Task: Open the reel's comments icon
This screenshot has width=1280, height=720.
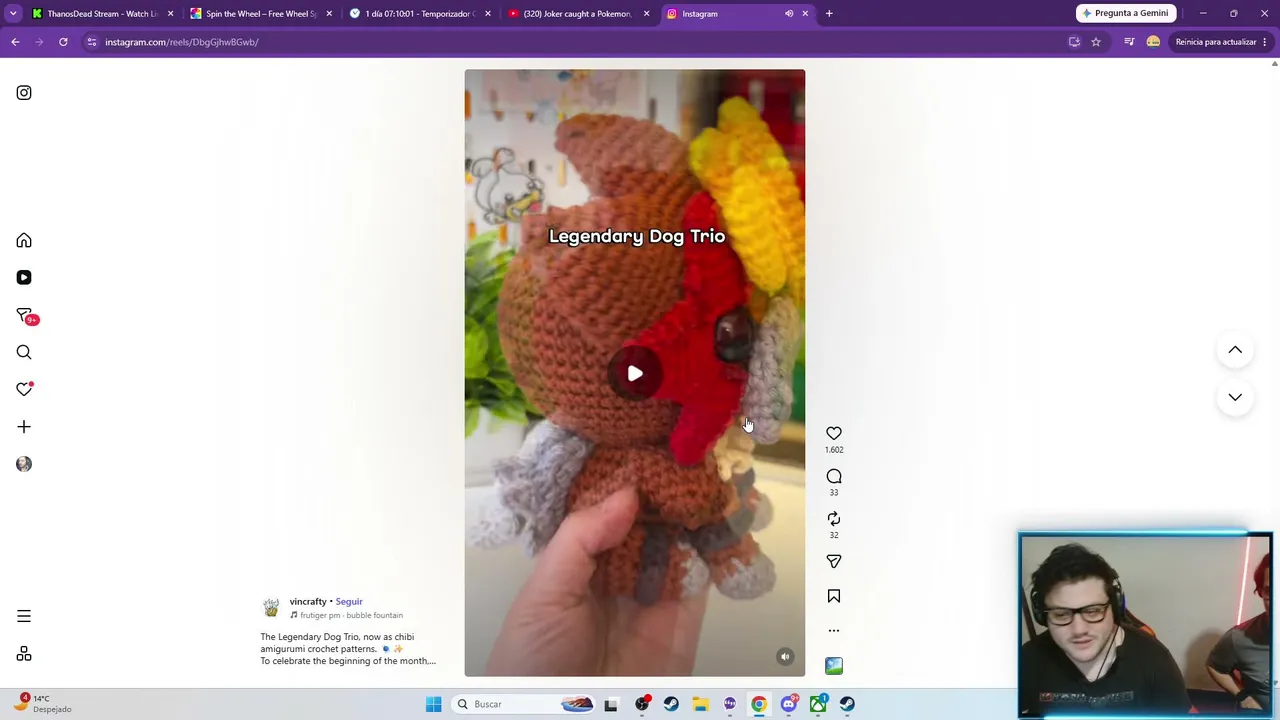Action: pos(834,476)
